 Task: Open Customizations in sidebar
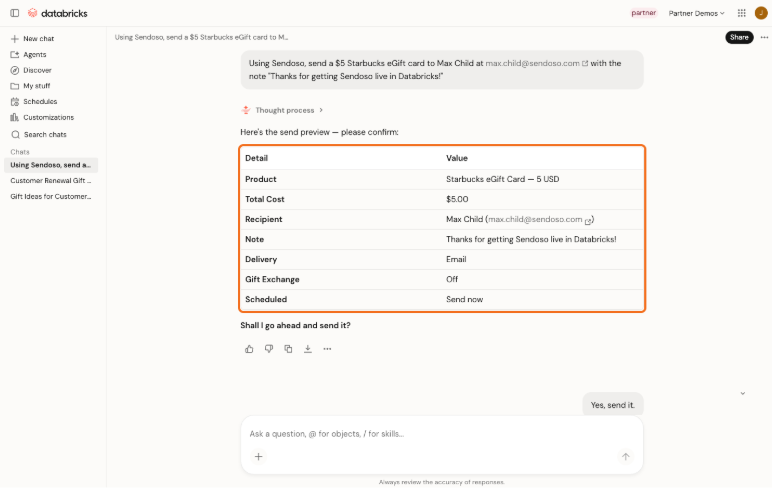(42, 117)
